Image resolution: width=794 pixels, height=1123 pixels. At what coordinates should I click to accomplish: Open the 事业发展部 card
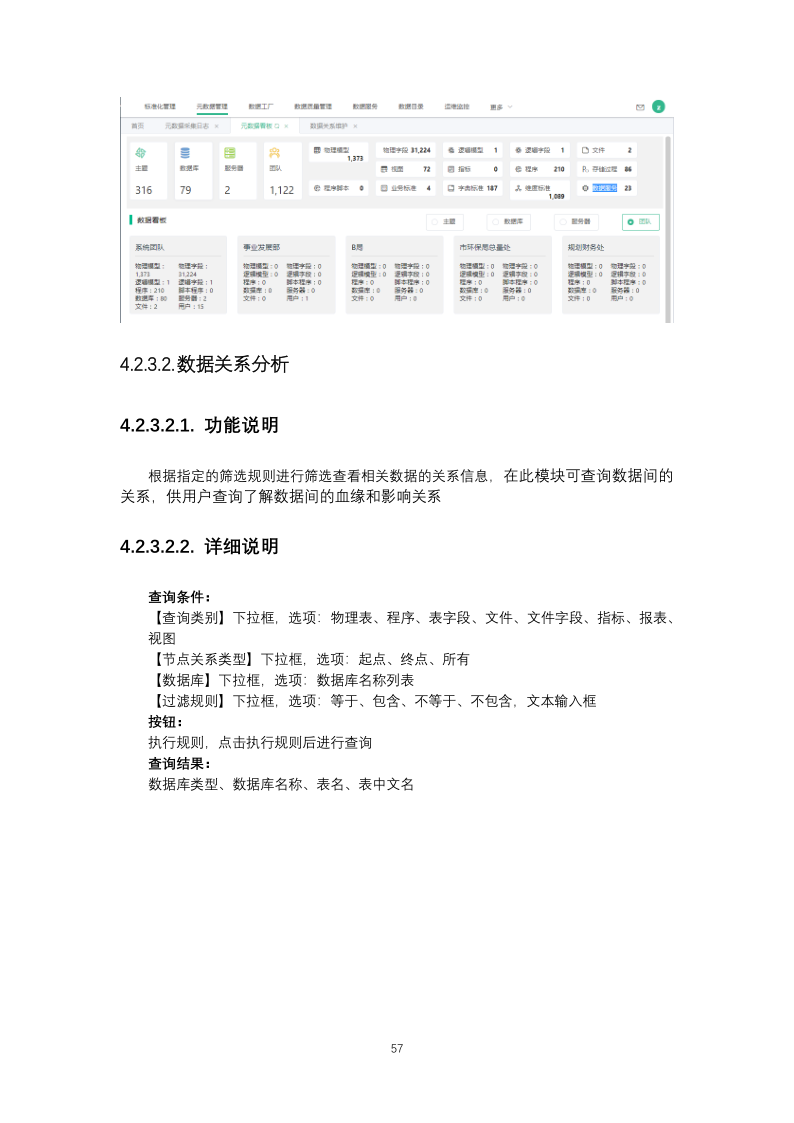pyautogui.click(x=286, y=275)
